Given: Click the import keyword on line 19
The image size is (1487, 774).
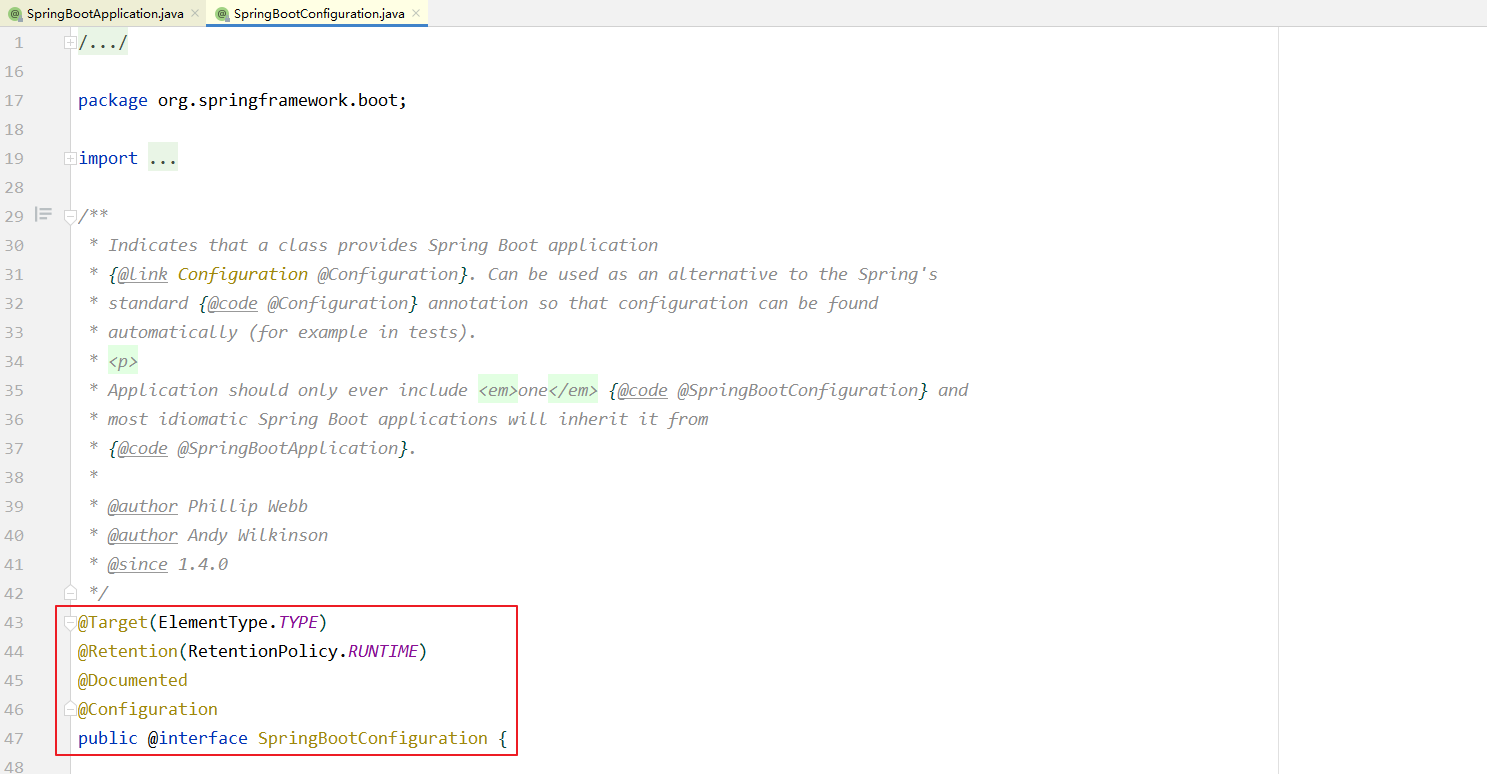Looking at the screenshot, I should (x=108, y=158).
